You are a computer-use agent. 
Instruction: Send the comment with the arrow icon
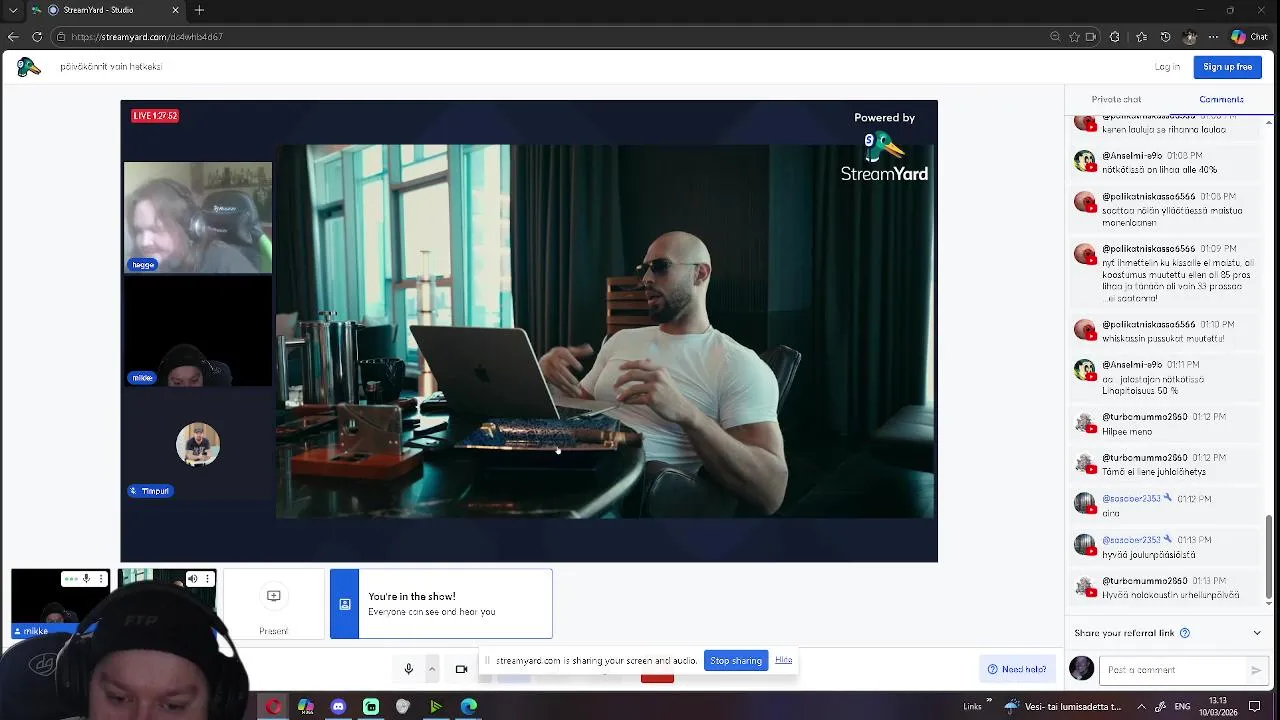tap(1256, 670)
